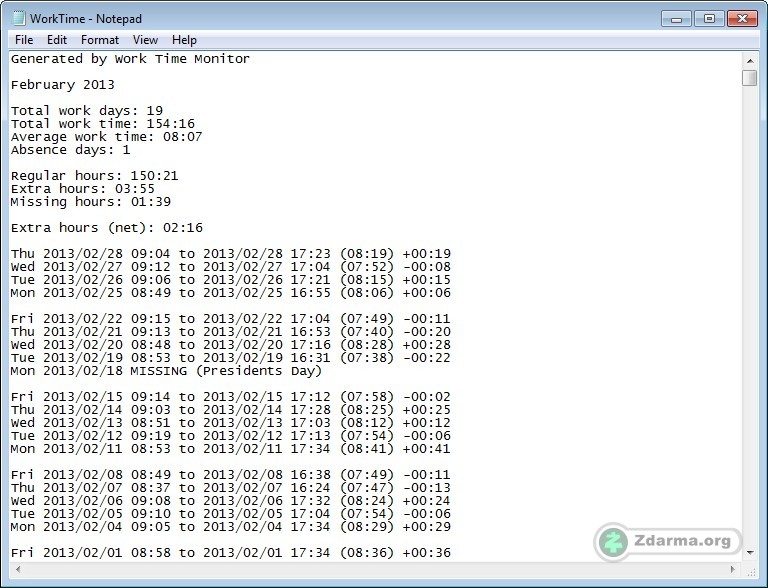Click the Thu 2013/02/28 entry line
The width and height of the screenshot is (768, 588).
click(231, 254)
